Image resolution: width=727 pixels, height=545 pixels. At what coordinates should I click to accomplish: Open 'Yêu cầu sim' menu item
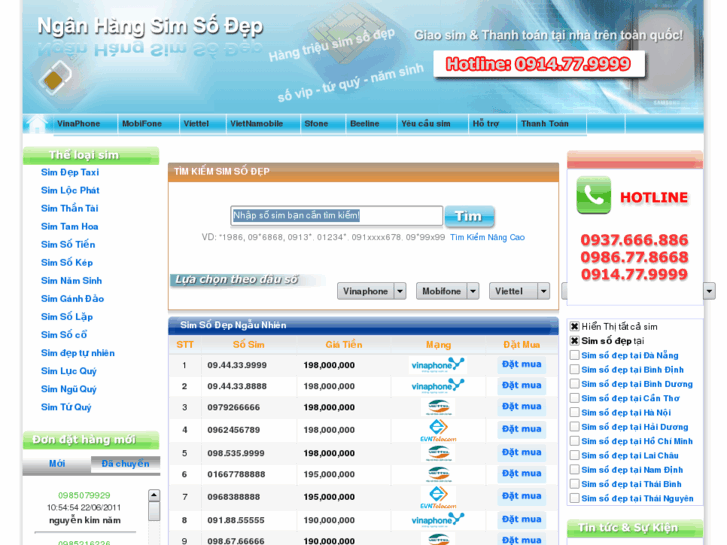tap(426, 124)
